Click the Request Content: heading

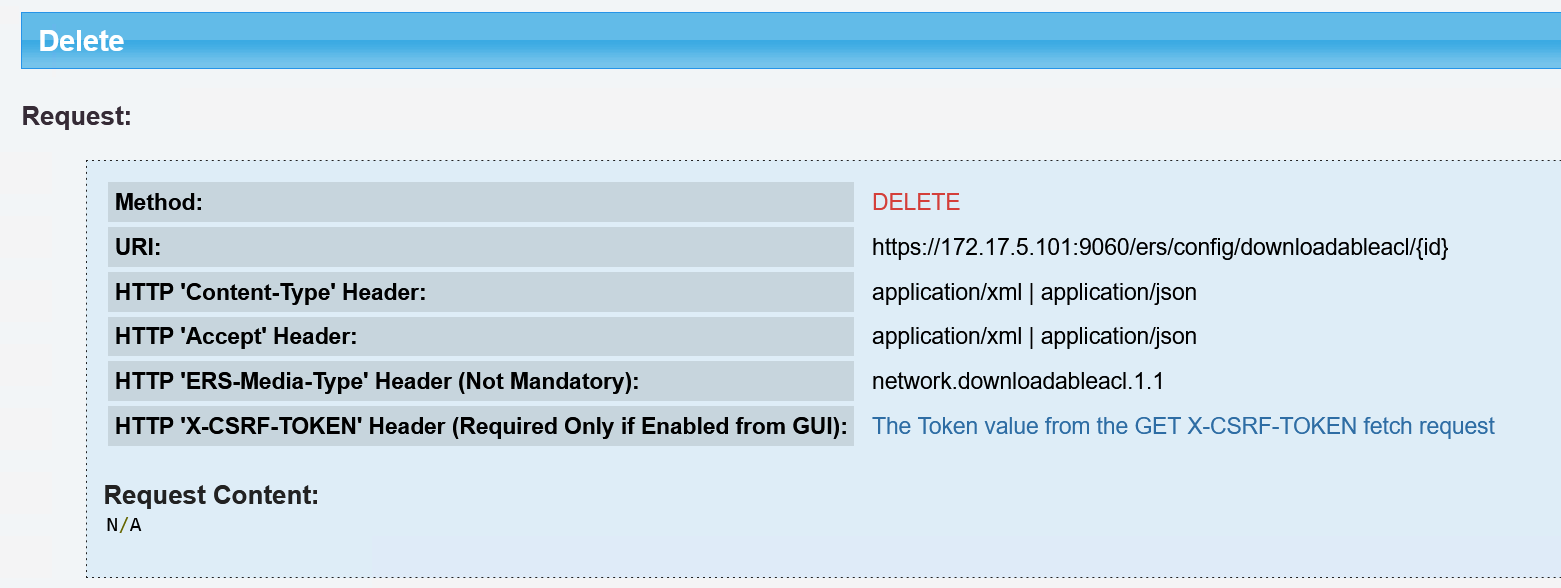coord(211,495)
